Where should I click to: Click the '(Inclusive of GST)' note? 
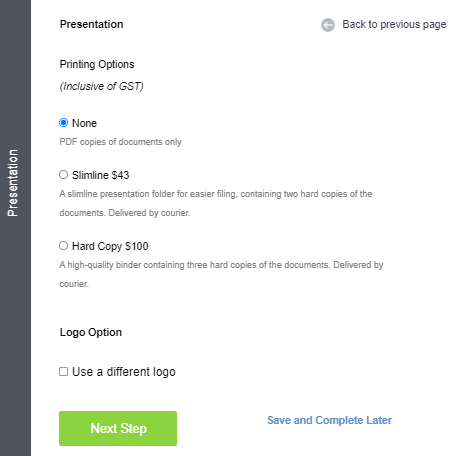point(101,86)
